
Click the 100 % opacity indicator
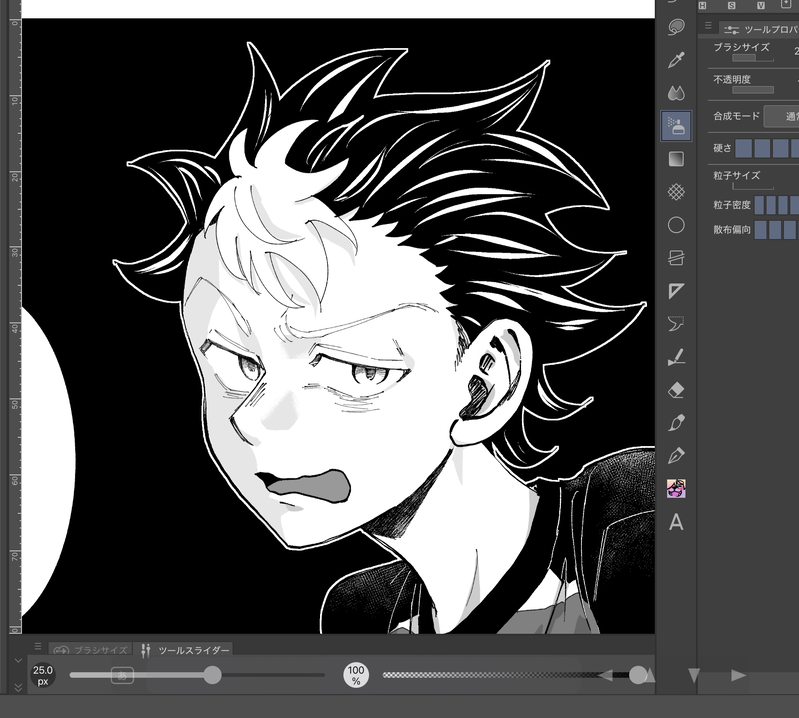coord(356,675)
